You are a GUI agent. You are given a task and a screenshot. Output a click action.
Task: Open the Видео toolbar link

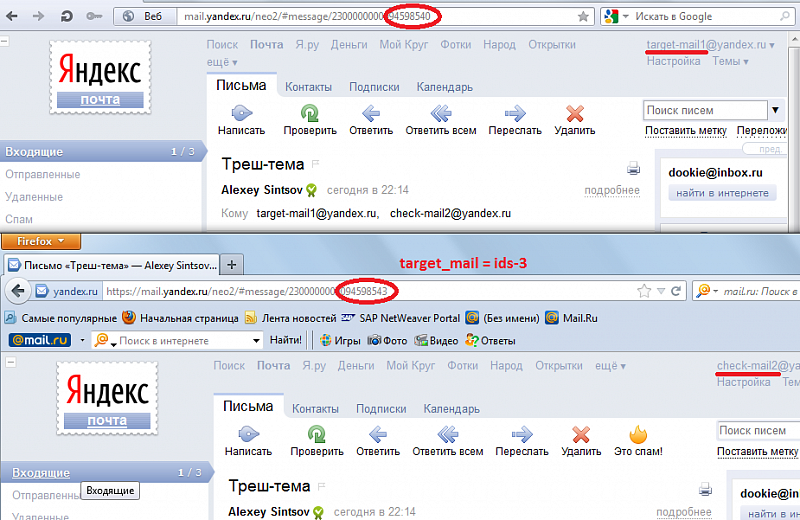pyautogui.click(x=436, y=340)
